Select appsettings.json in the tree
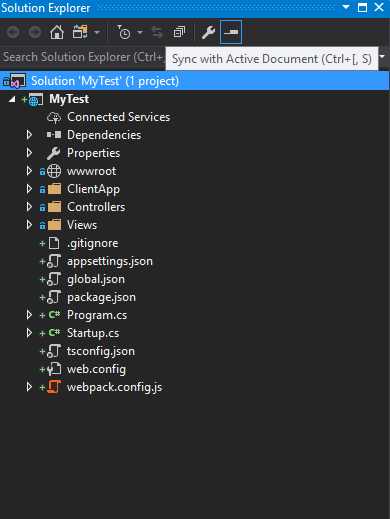 click(110, 261)
